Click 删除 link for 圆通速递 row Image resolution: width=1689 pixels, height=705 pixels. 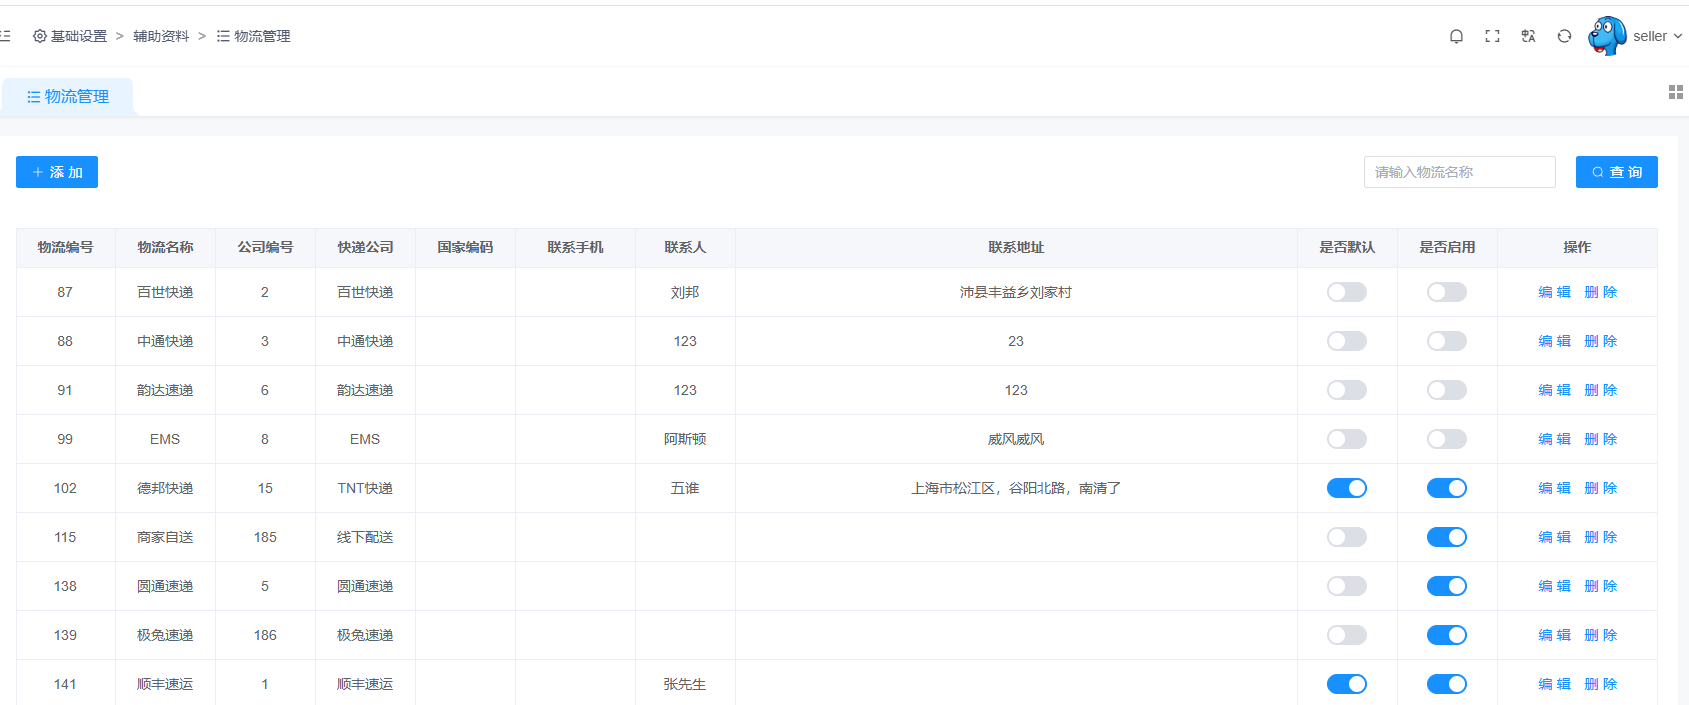(1600, 586)
